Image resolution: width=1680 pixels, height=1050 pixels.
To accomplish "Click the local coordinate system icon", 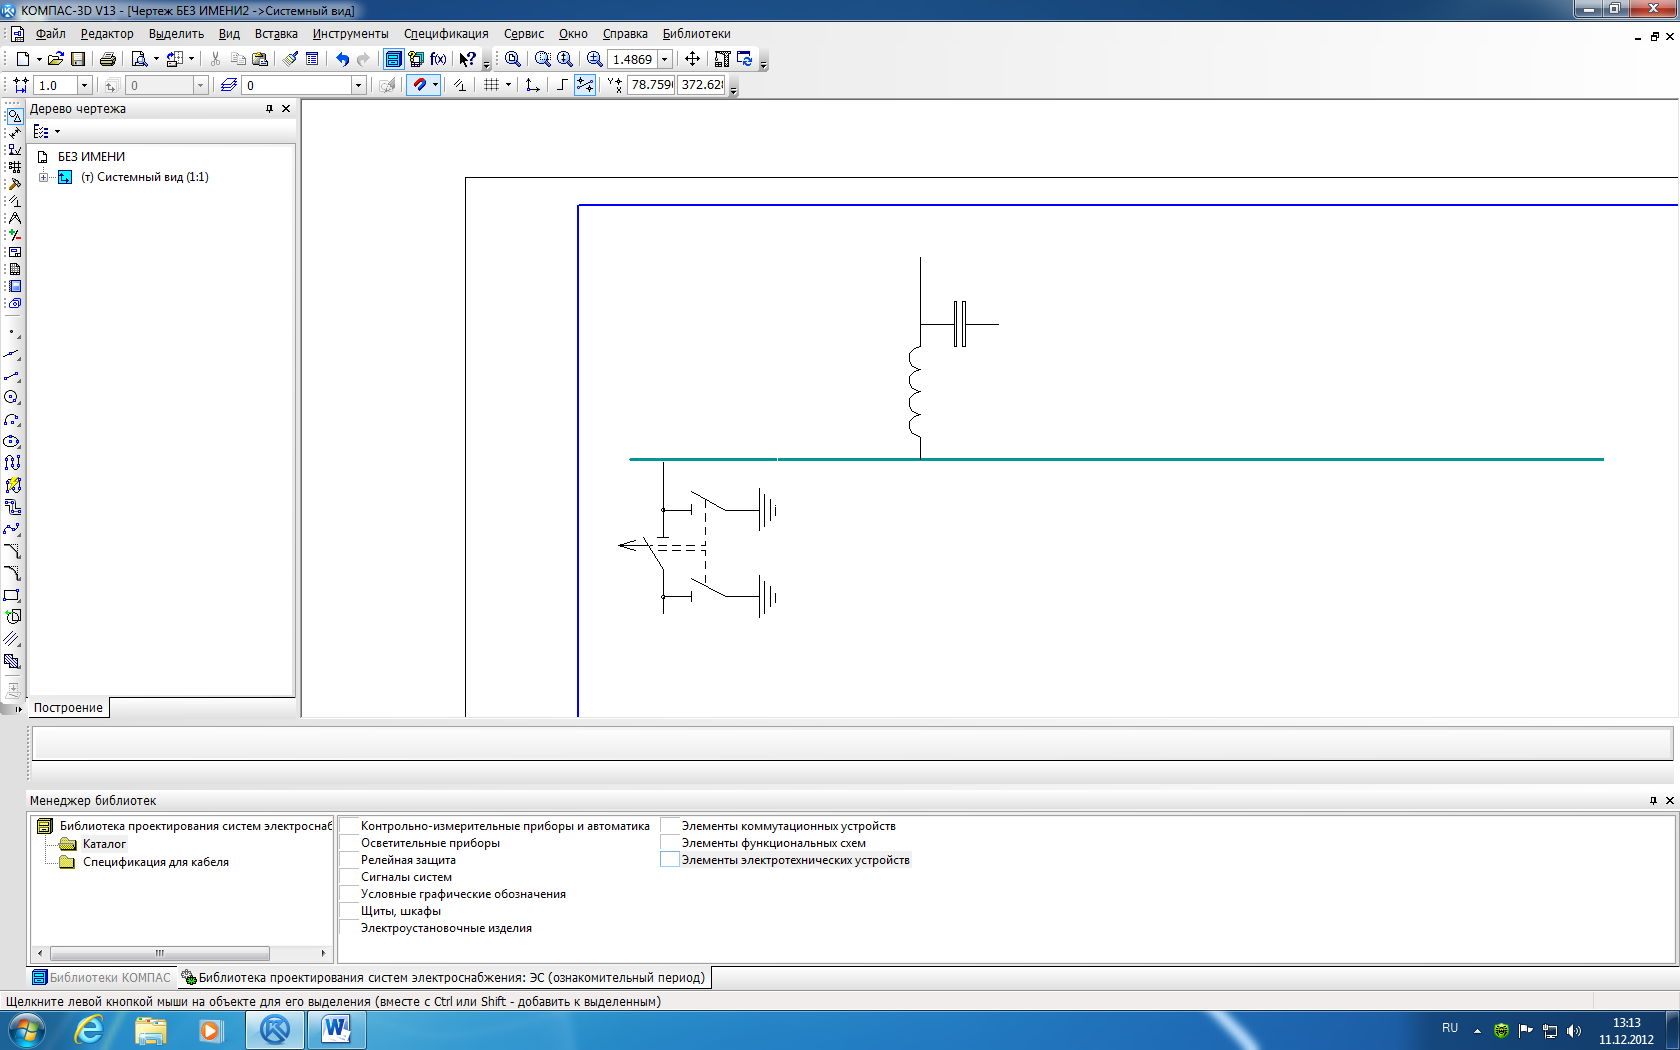I will (x=532, y=85).
